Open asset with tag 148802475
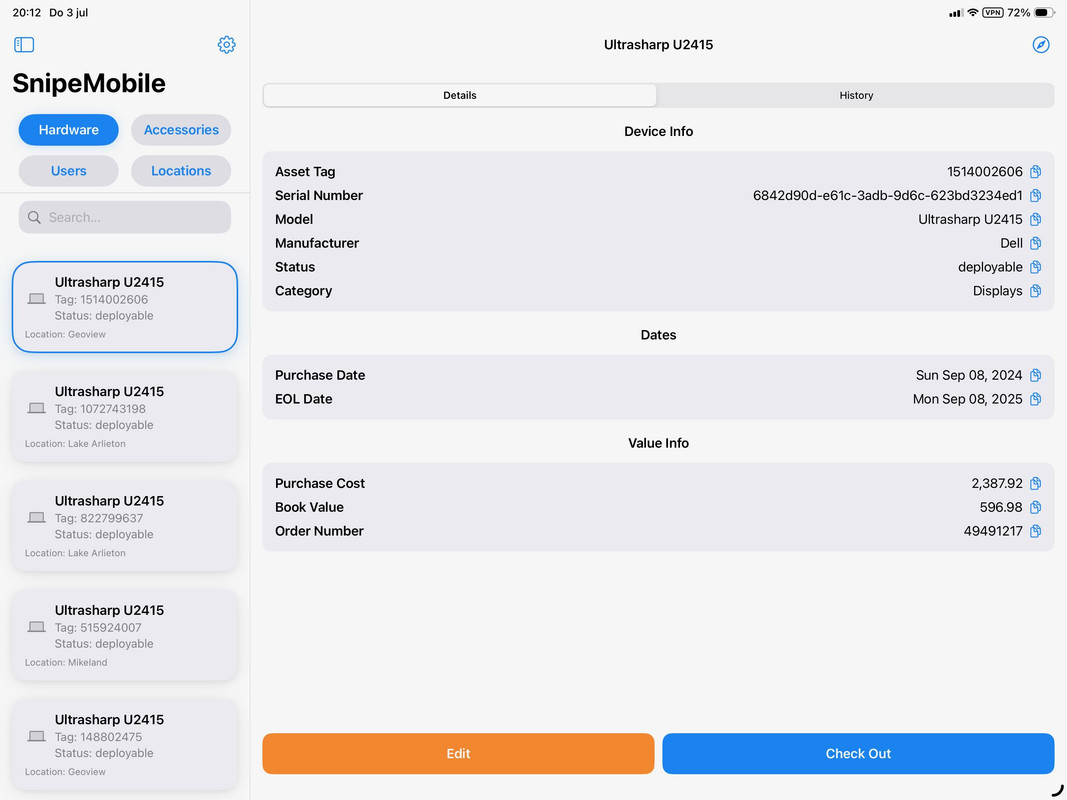 pos(125,745)
